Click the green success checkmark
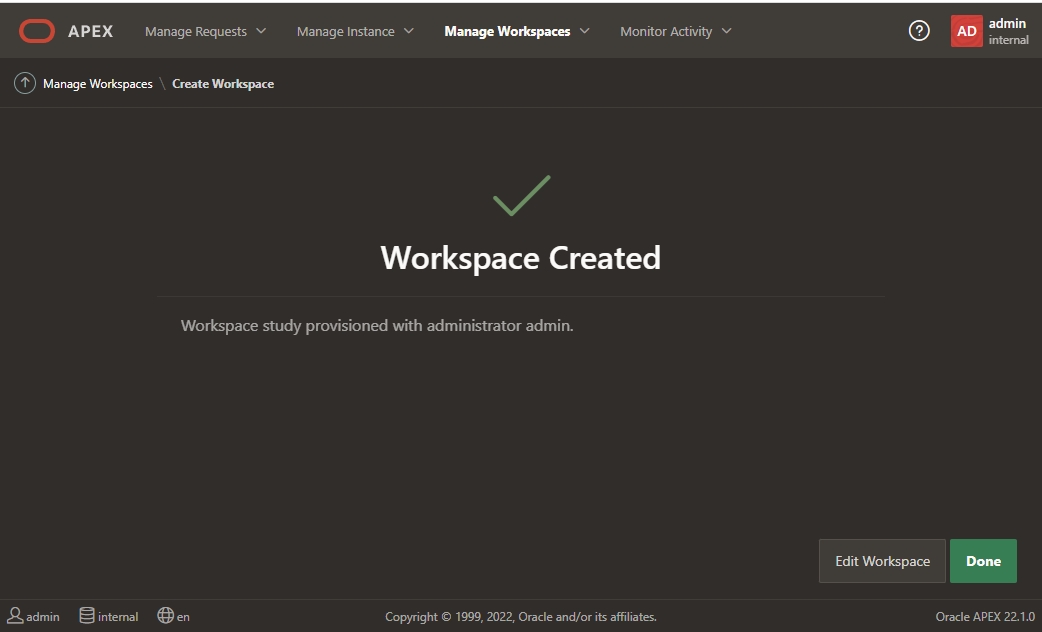1042x632 pixels. pyautogui.click(x=521, y=196)
